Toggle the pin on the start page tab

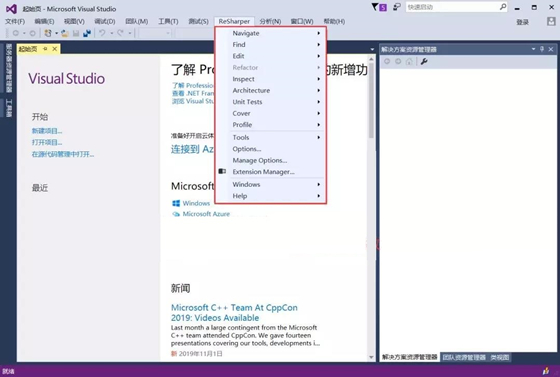[45, 49]
